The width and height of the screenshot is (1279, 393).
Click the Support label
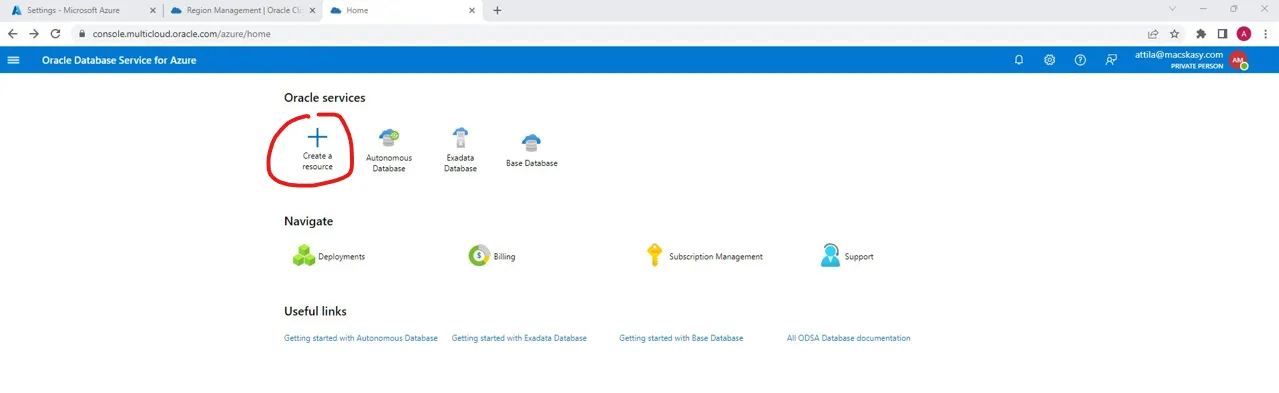859,257
